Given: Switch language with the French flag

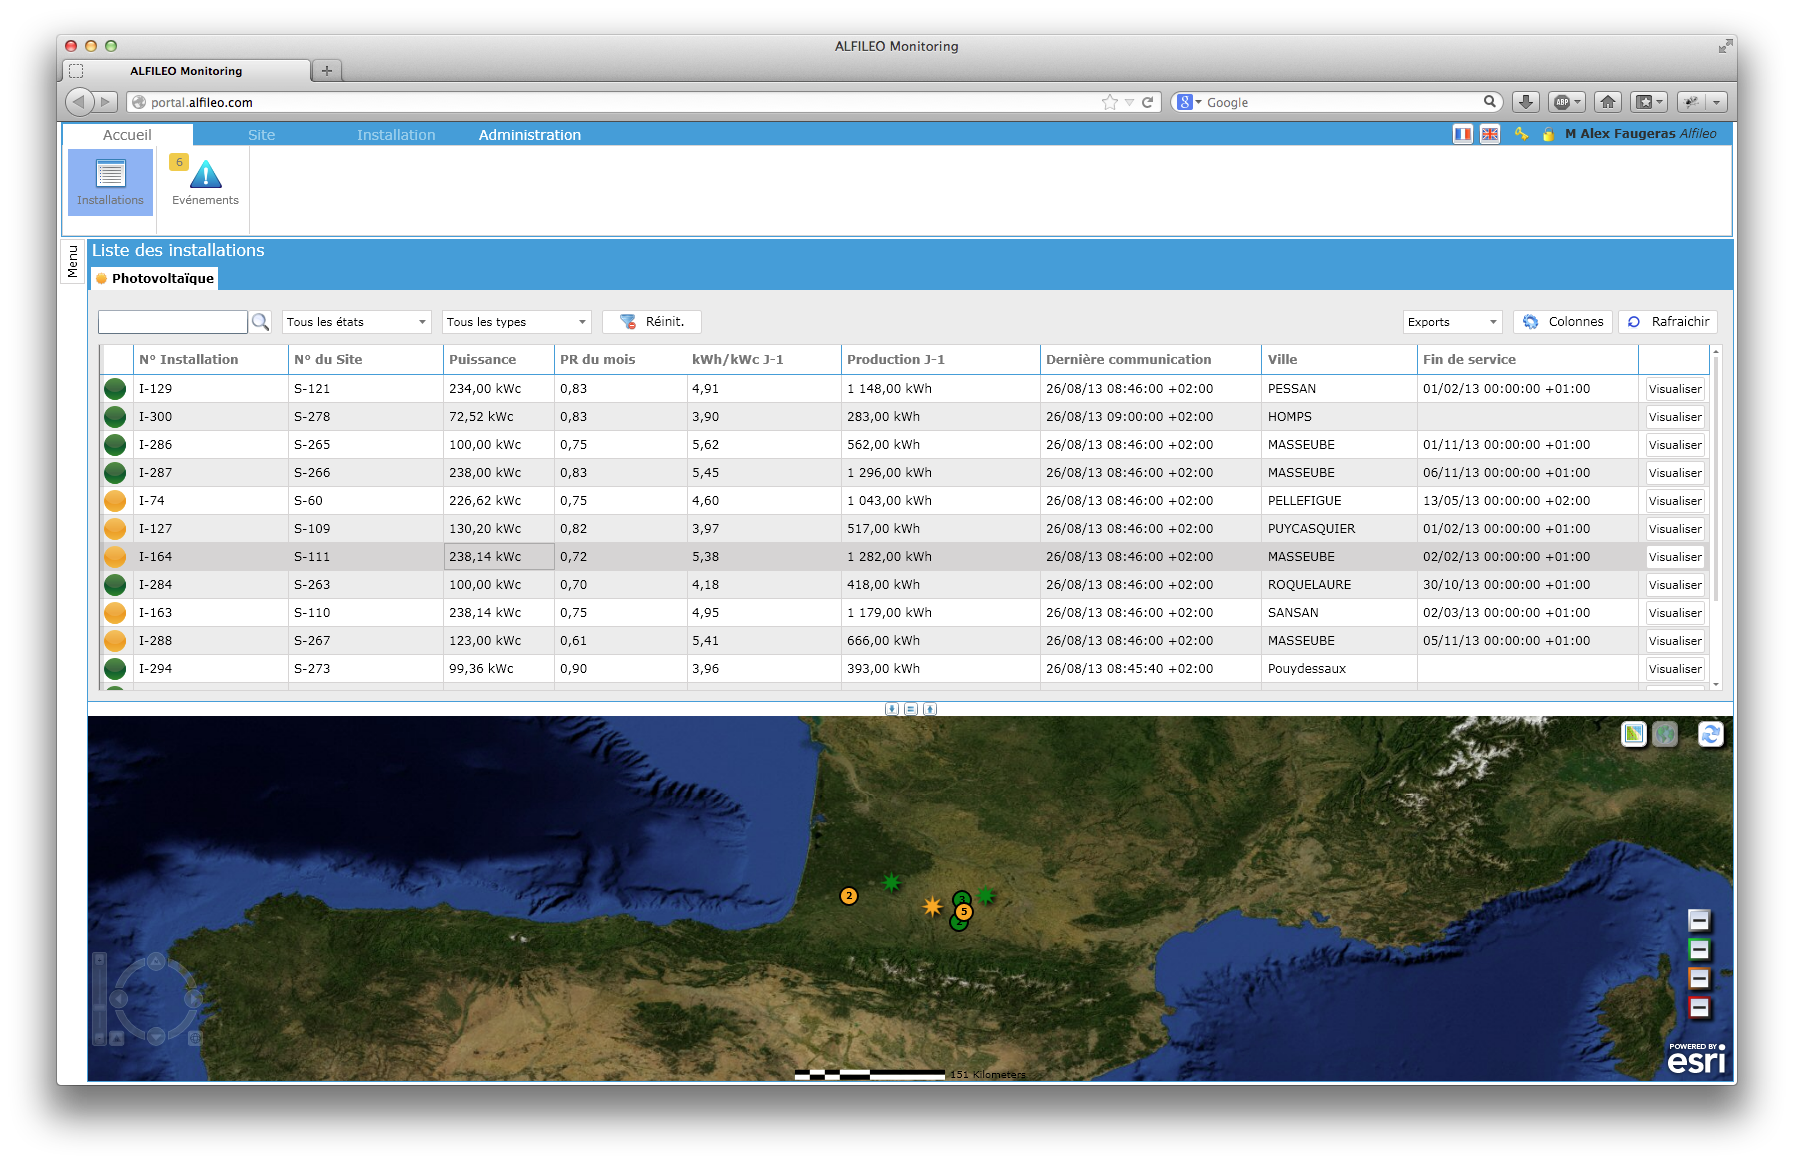Looking at the screenshot, I should tap(1463, 134).
